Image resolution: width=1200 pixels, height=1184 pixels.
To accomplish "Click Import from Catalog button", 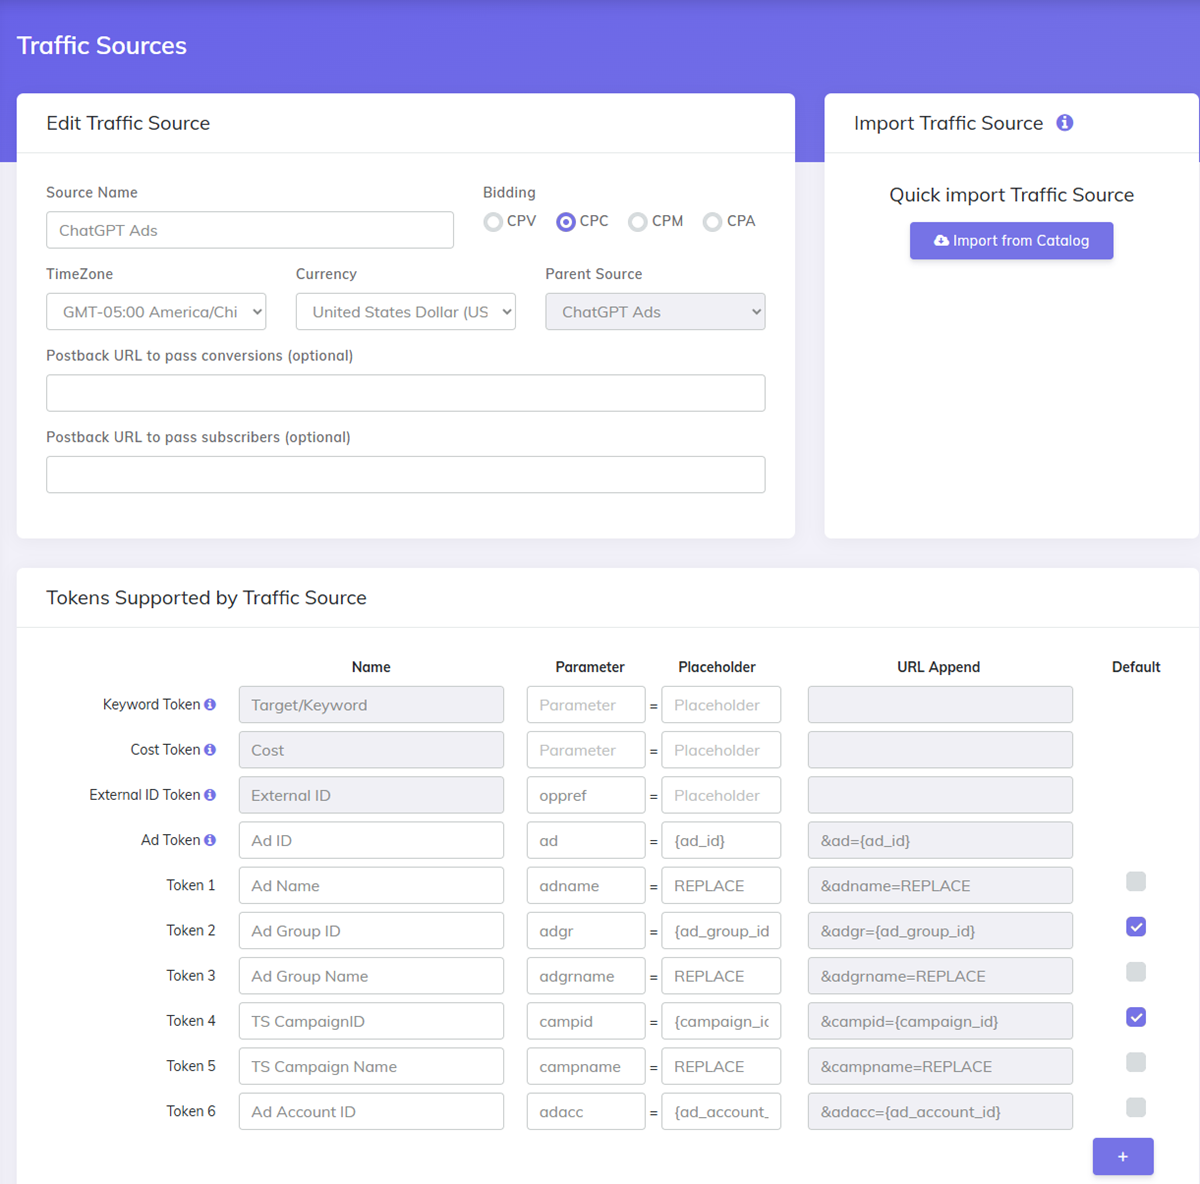I will click(x=1011, y=241).
